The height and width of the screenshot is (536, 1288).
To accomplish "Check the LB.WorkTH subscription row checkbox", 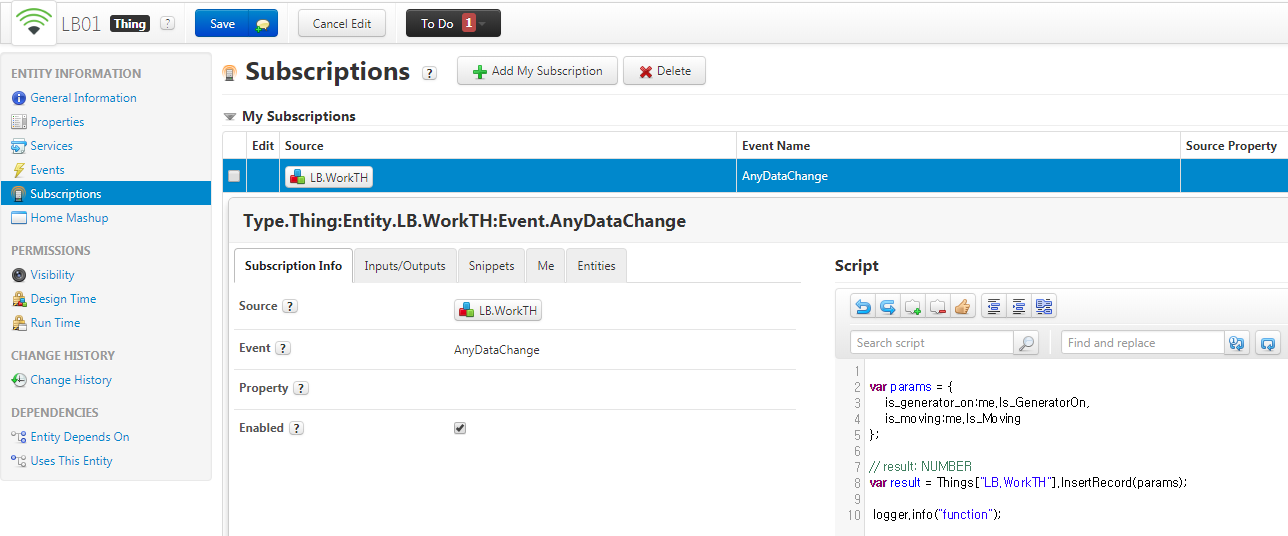I will click(x=234, y=176).
